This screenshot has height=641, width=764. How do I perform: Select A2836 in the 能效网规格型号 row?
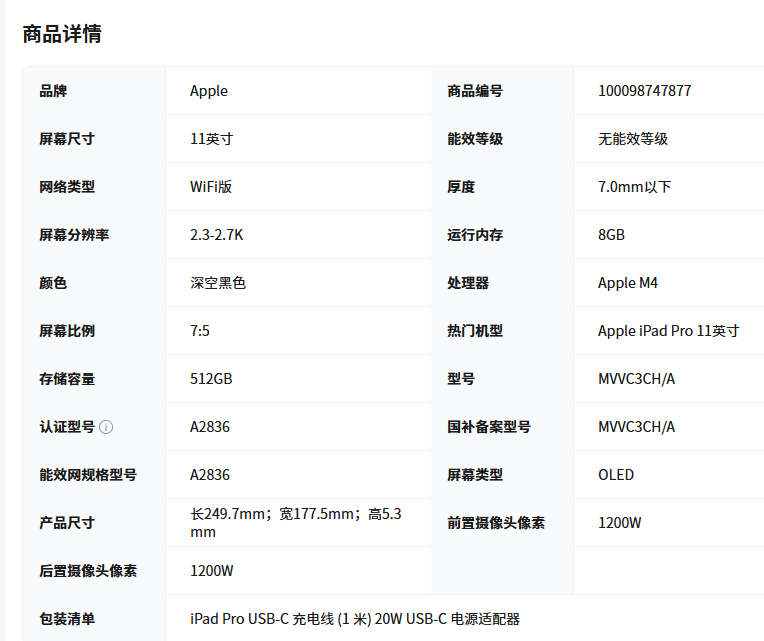point(210,475)
